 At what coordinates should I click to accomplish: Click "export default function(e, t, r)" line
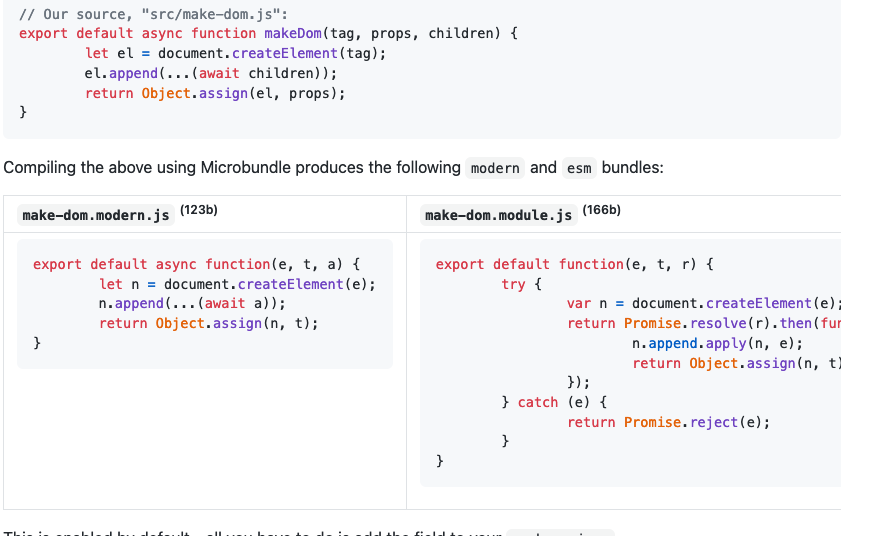(x=574, y=264)
